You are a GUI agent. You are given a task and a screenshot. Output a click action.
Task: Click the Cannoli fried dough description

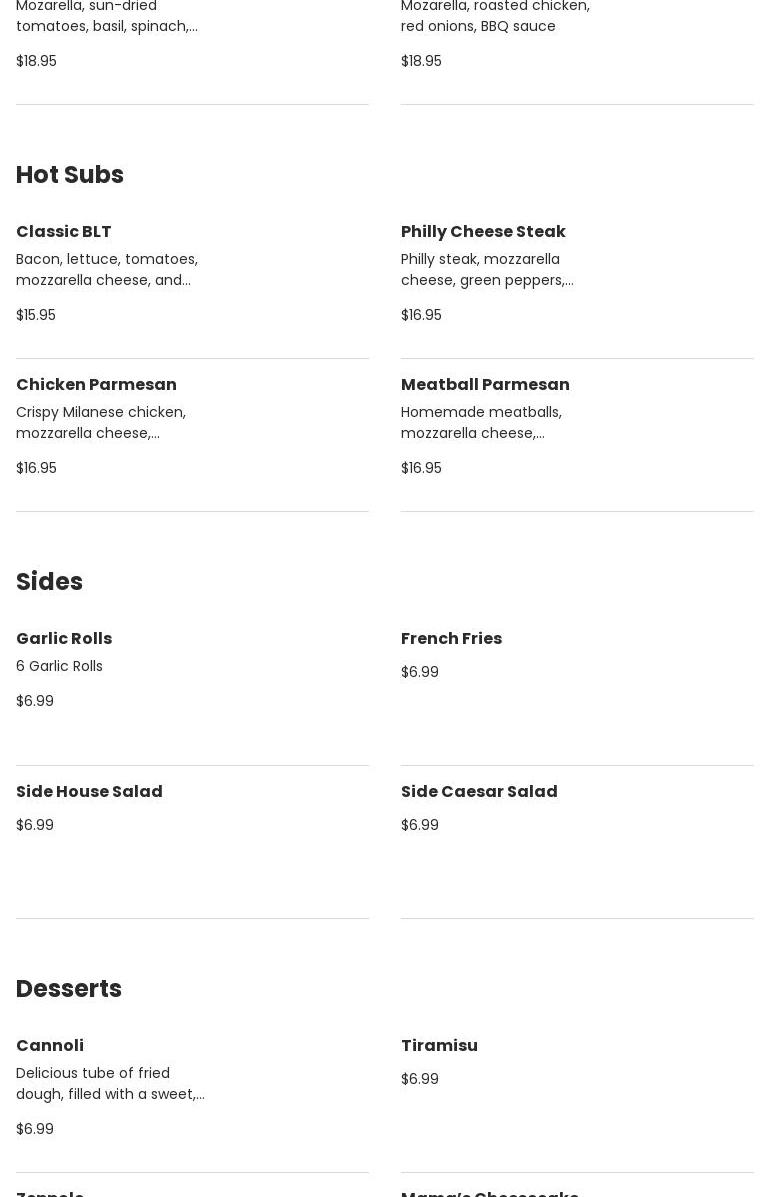pyautogui.click(x=110, y=1083)
